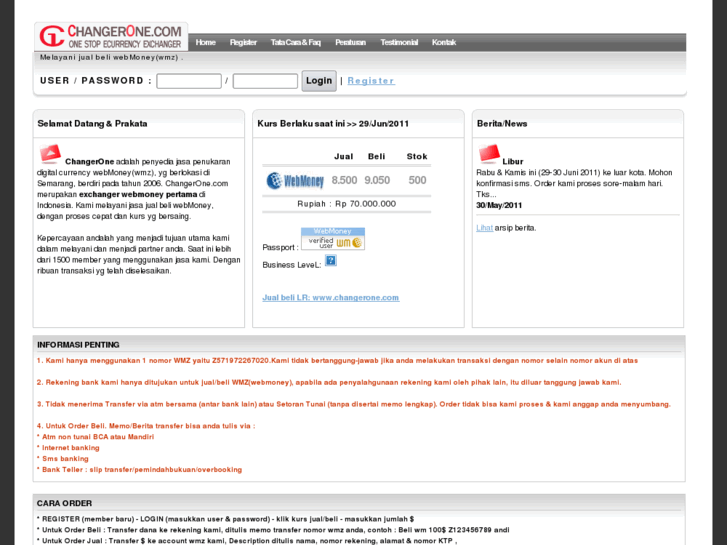The height and width of the screenshot is (545, 727).
Task: Click the Jual rate value 8.500
Action: (x=344, y=180)
